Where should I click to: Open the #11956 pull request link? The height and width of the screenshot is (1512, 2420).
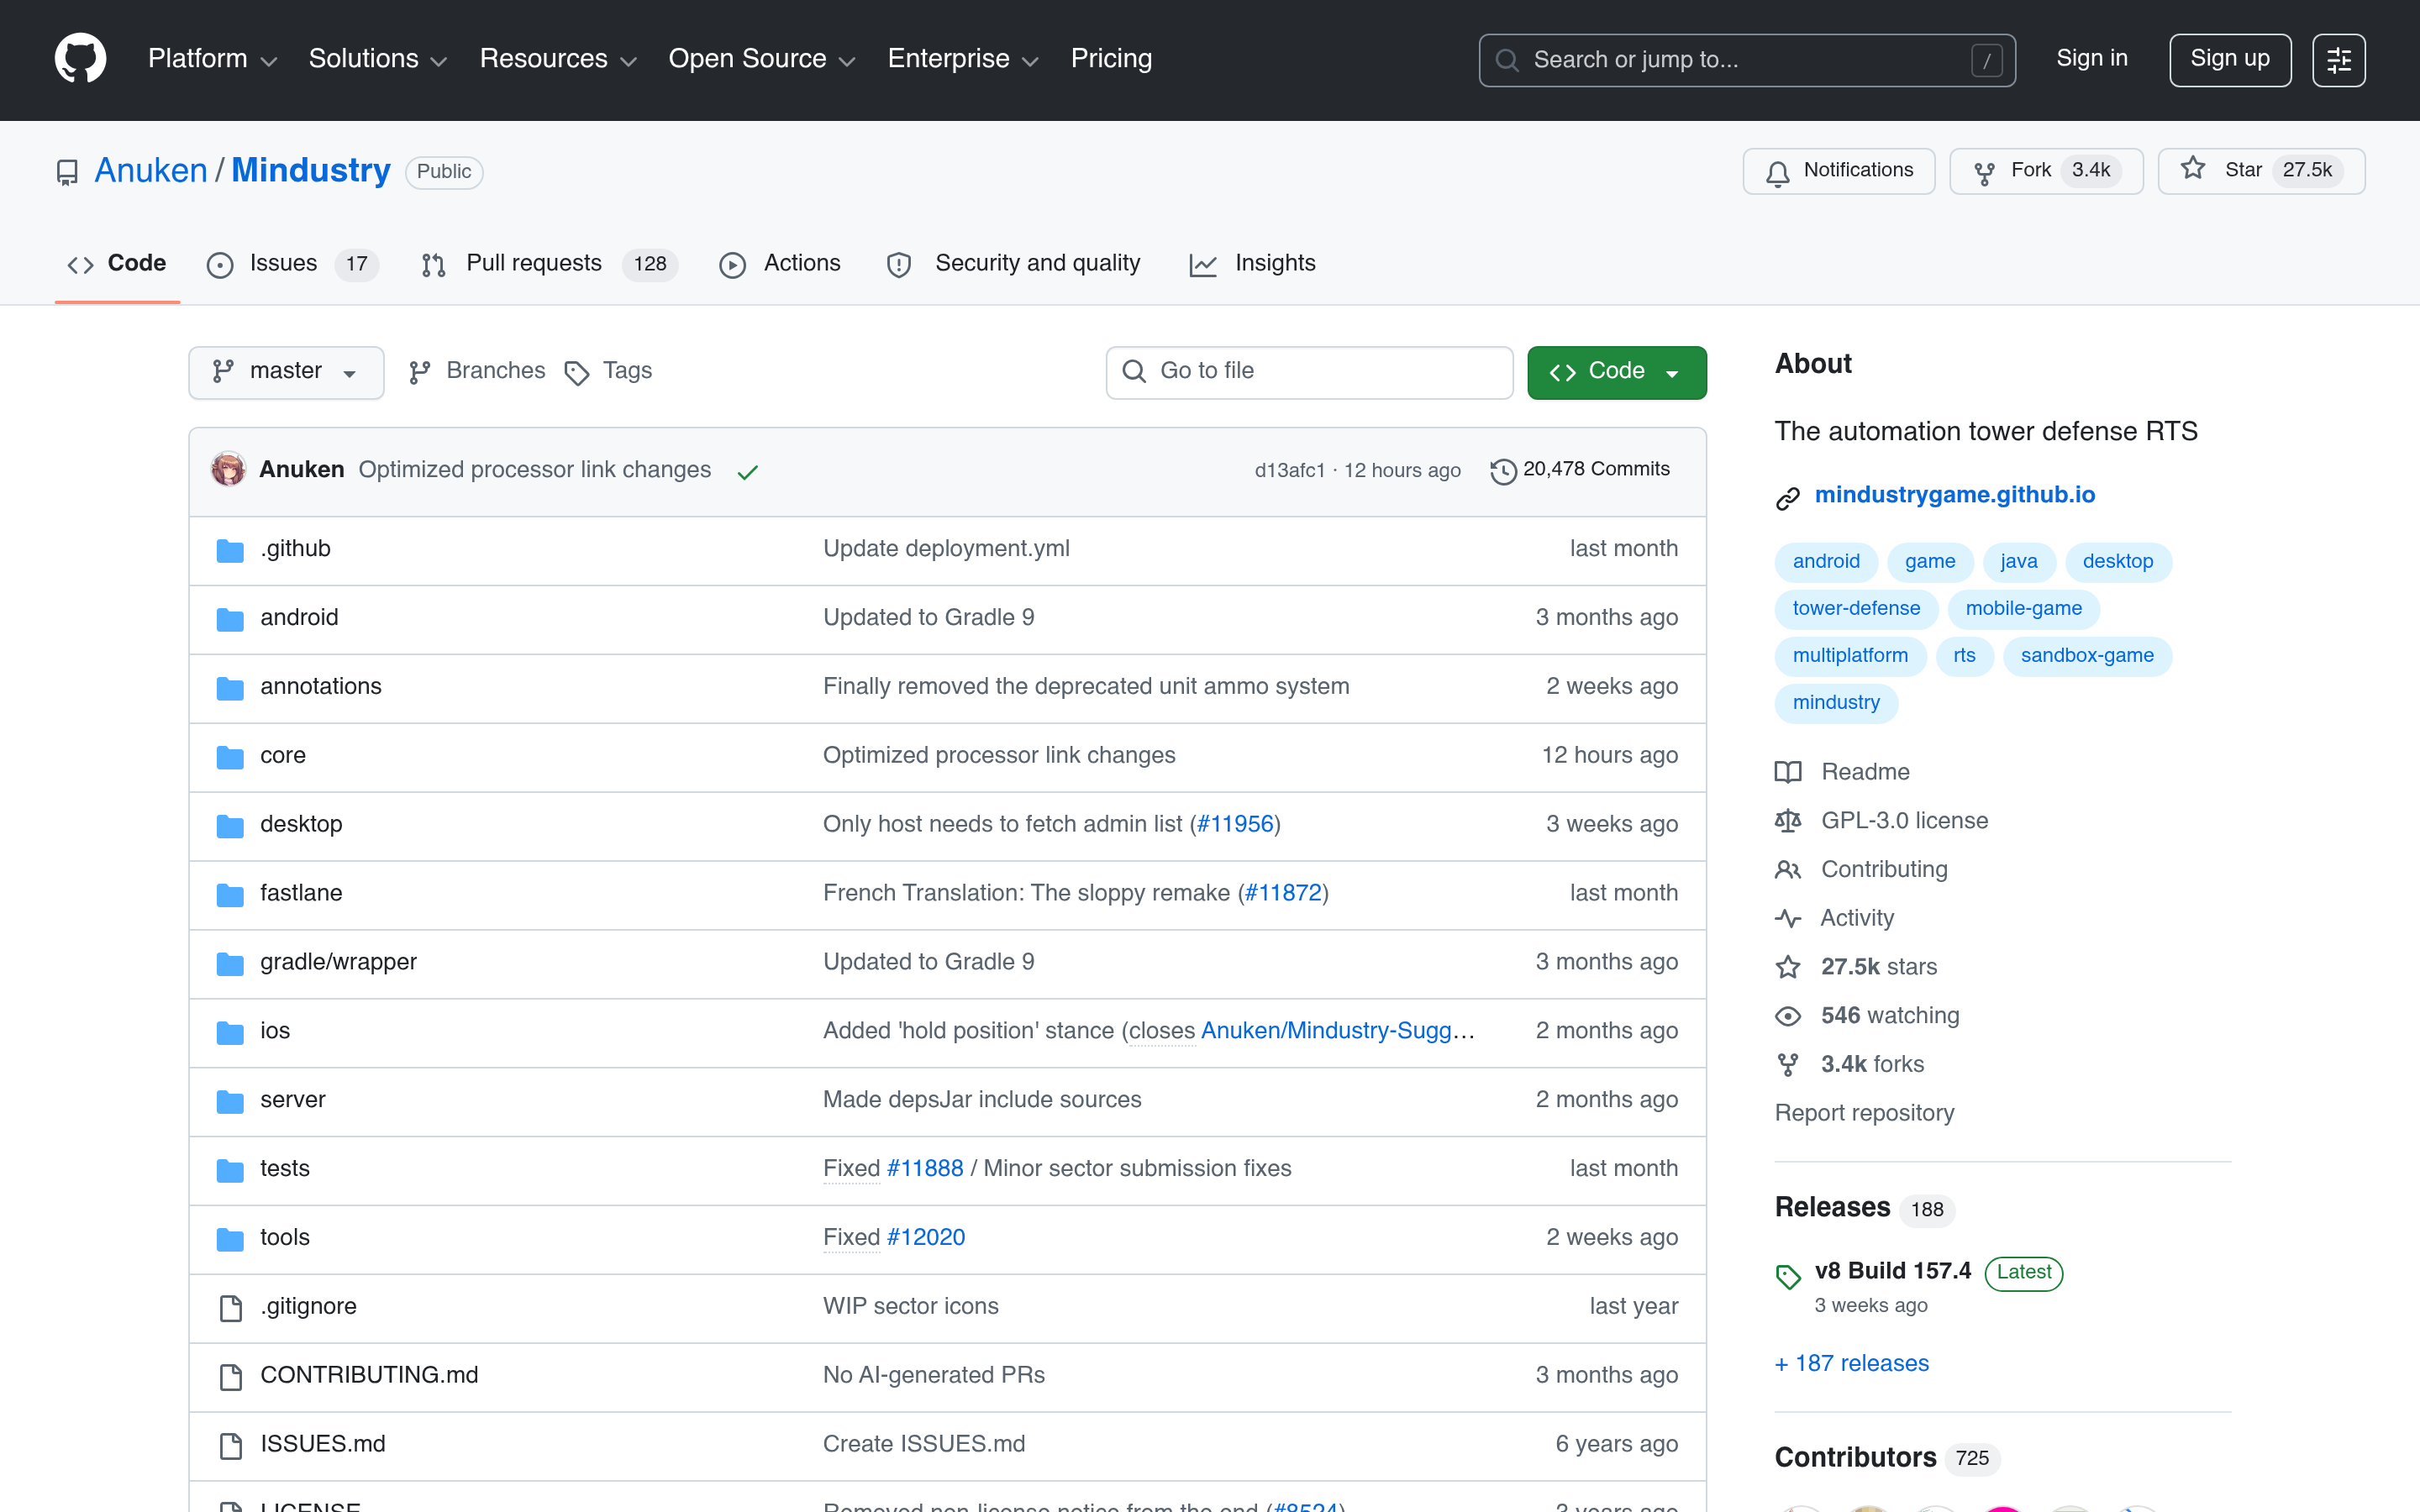1235,824
